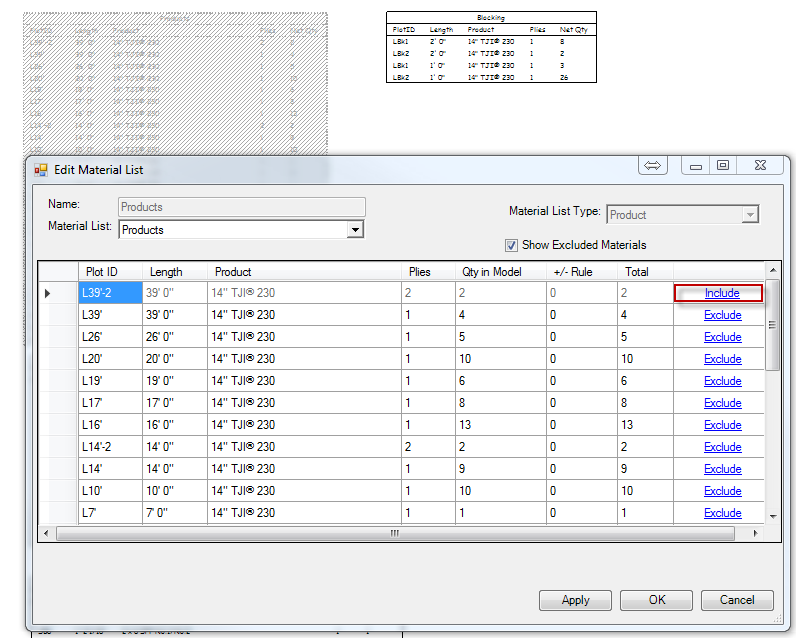Click the Plies column header
Image resolution: width=796 pixels, height=638 pixels.
[x=428, y=272]
